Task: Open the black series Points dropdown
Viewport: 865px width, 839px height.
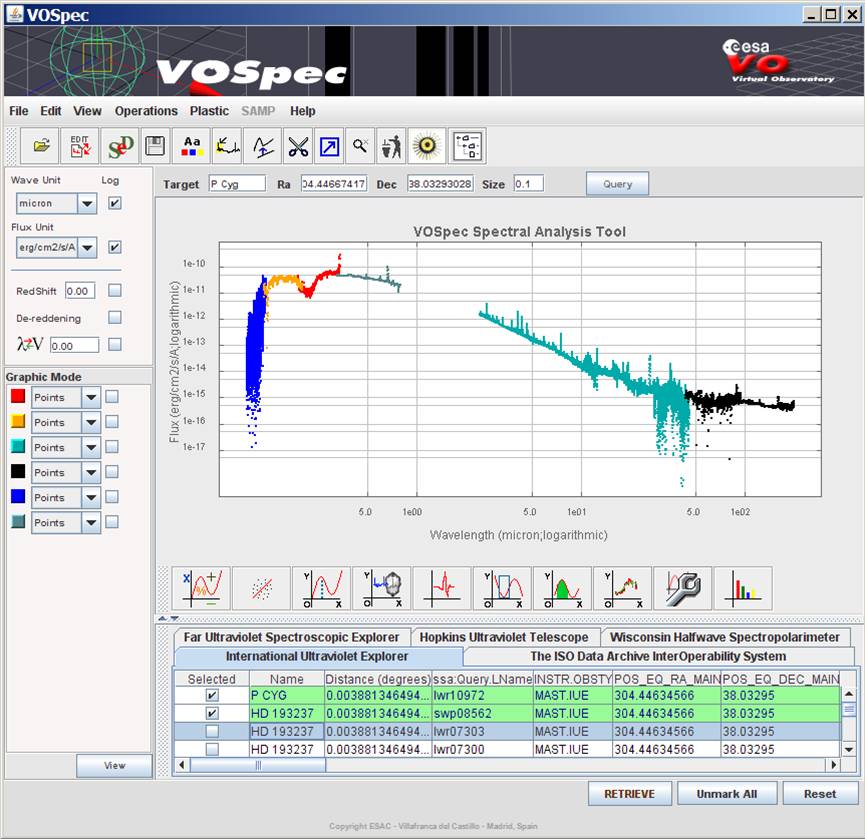Action: pos(91,473)
